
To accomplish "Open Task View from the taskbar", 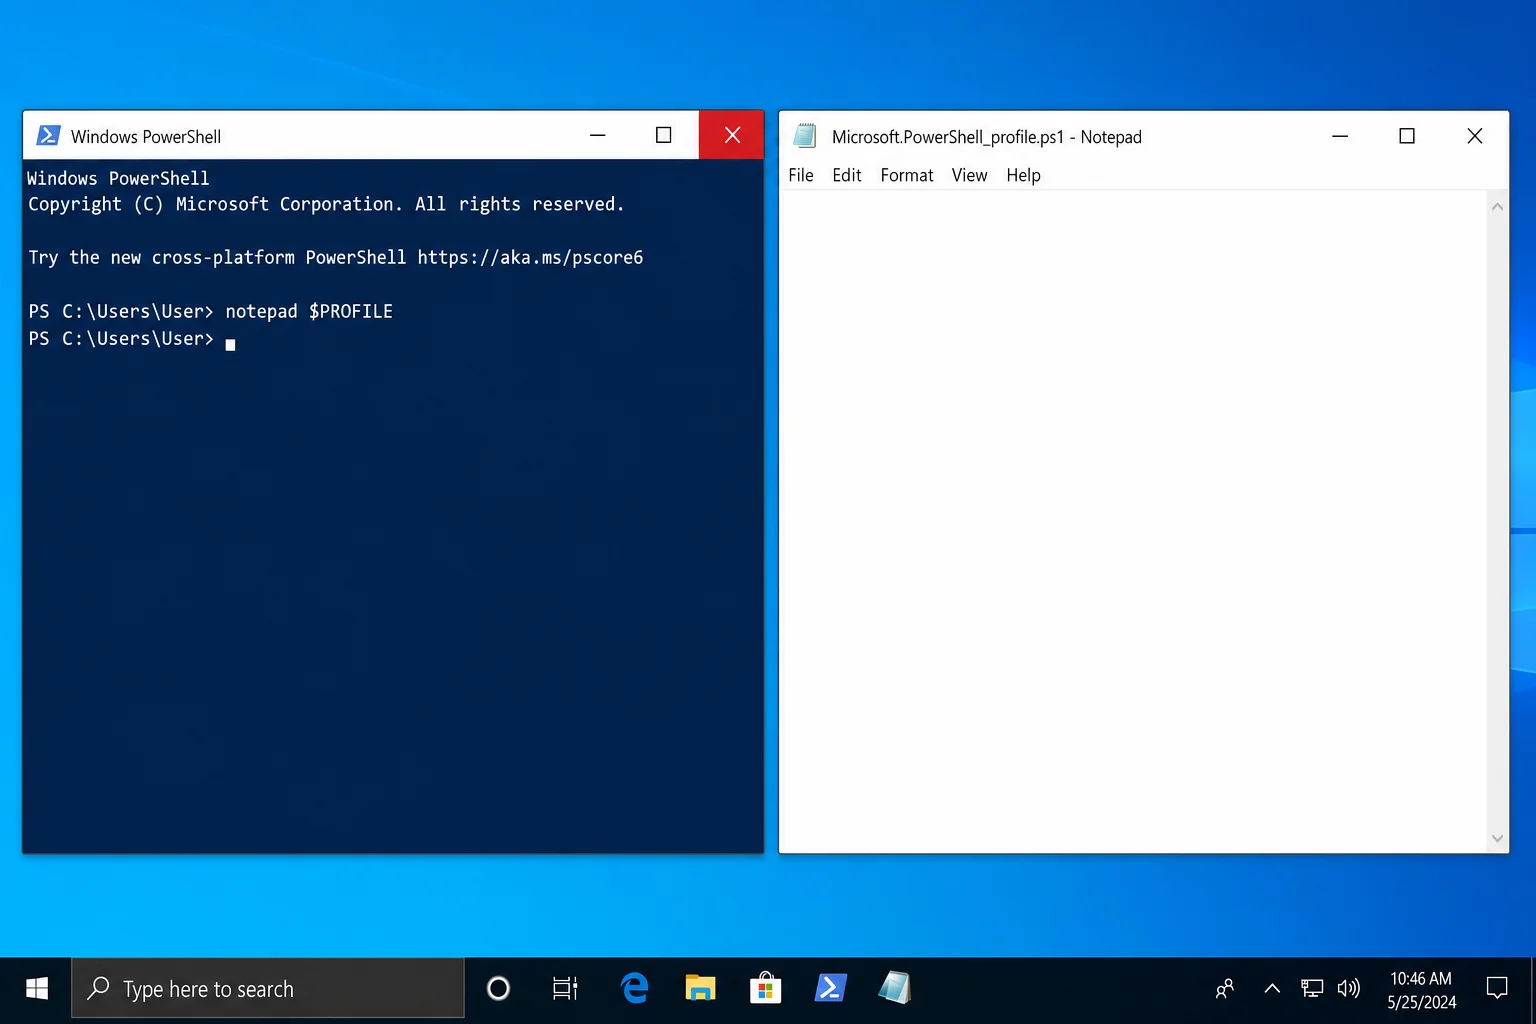I will pyautogui.click(x=565, y=989).
